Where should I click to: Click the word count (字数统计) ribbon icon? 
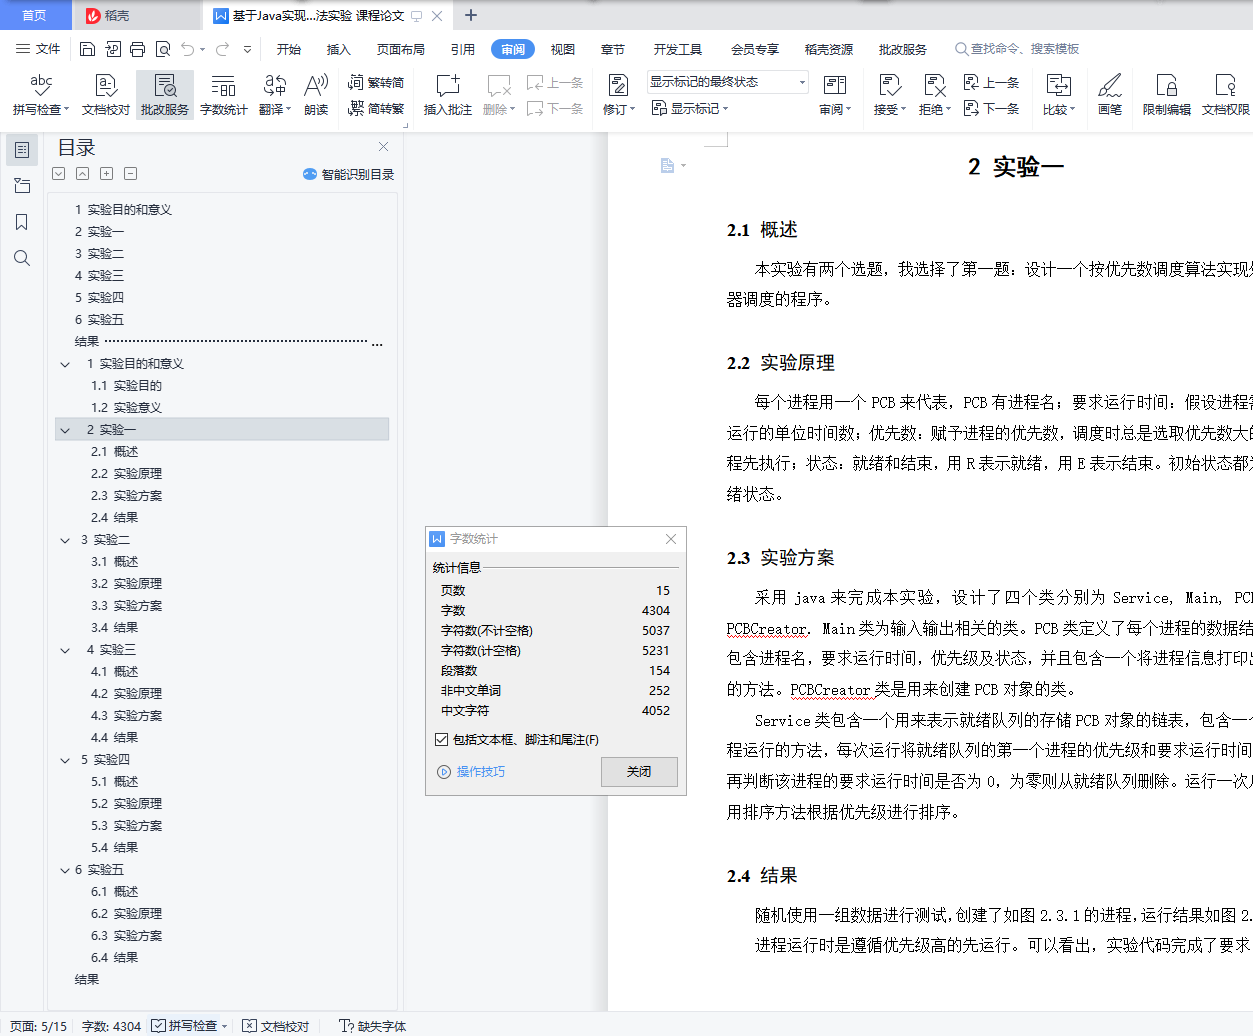point(224,95)
